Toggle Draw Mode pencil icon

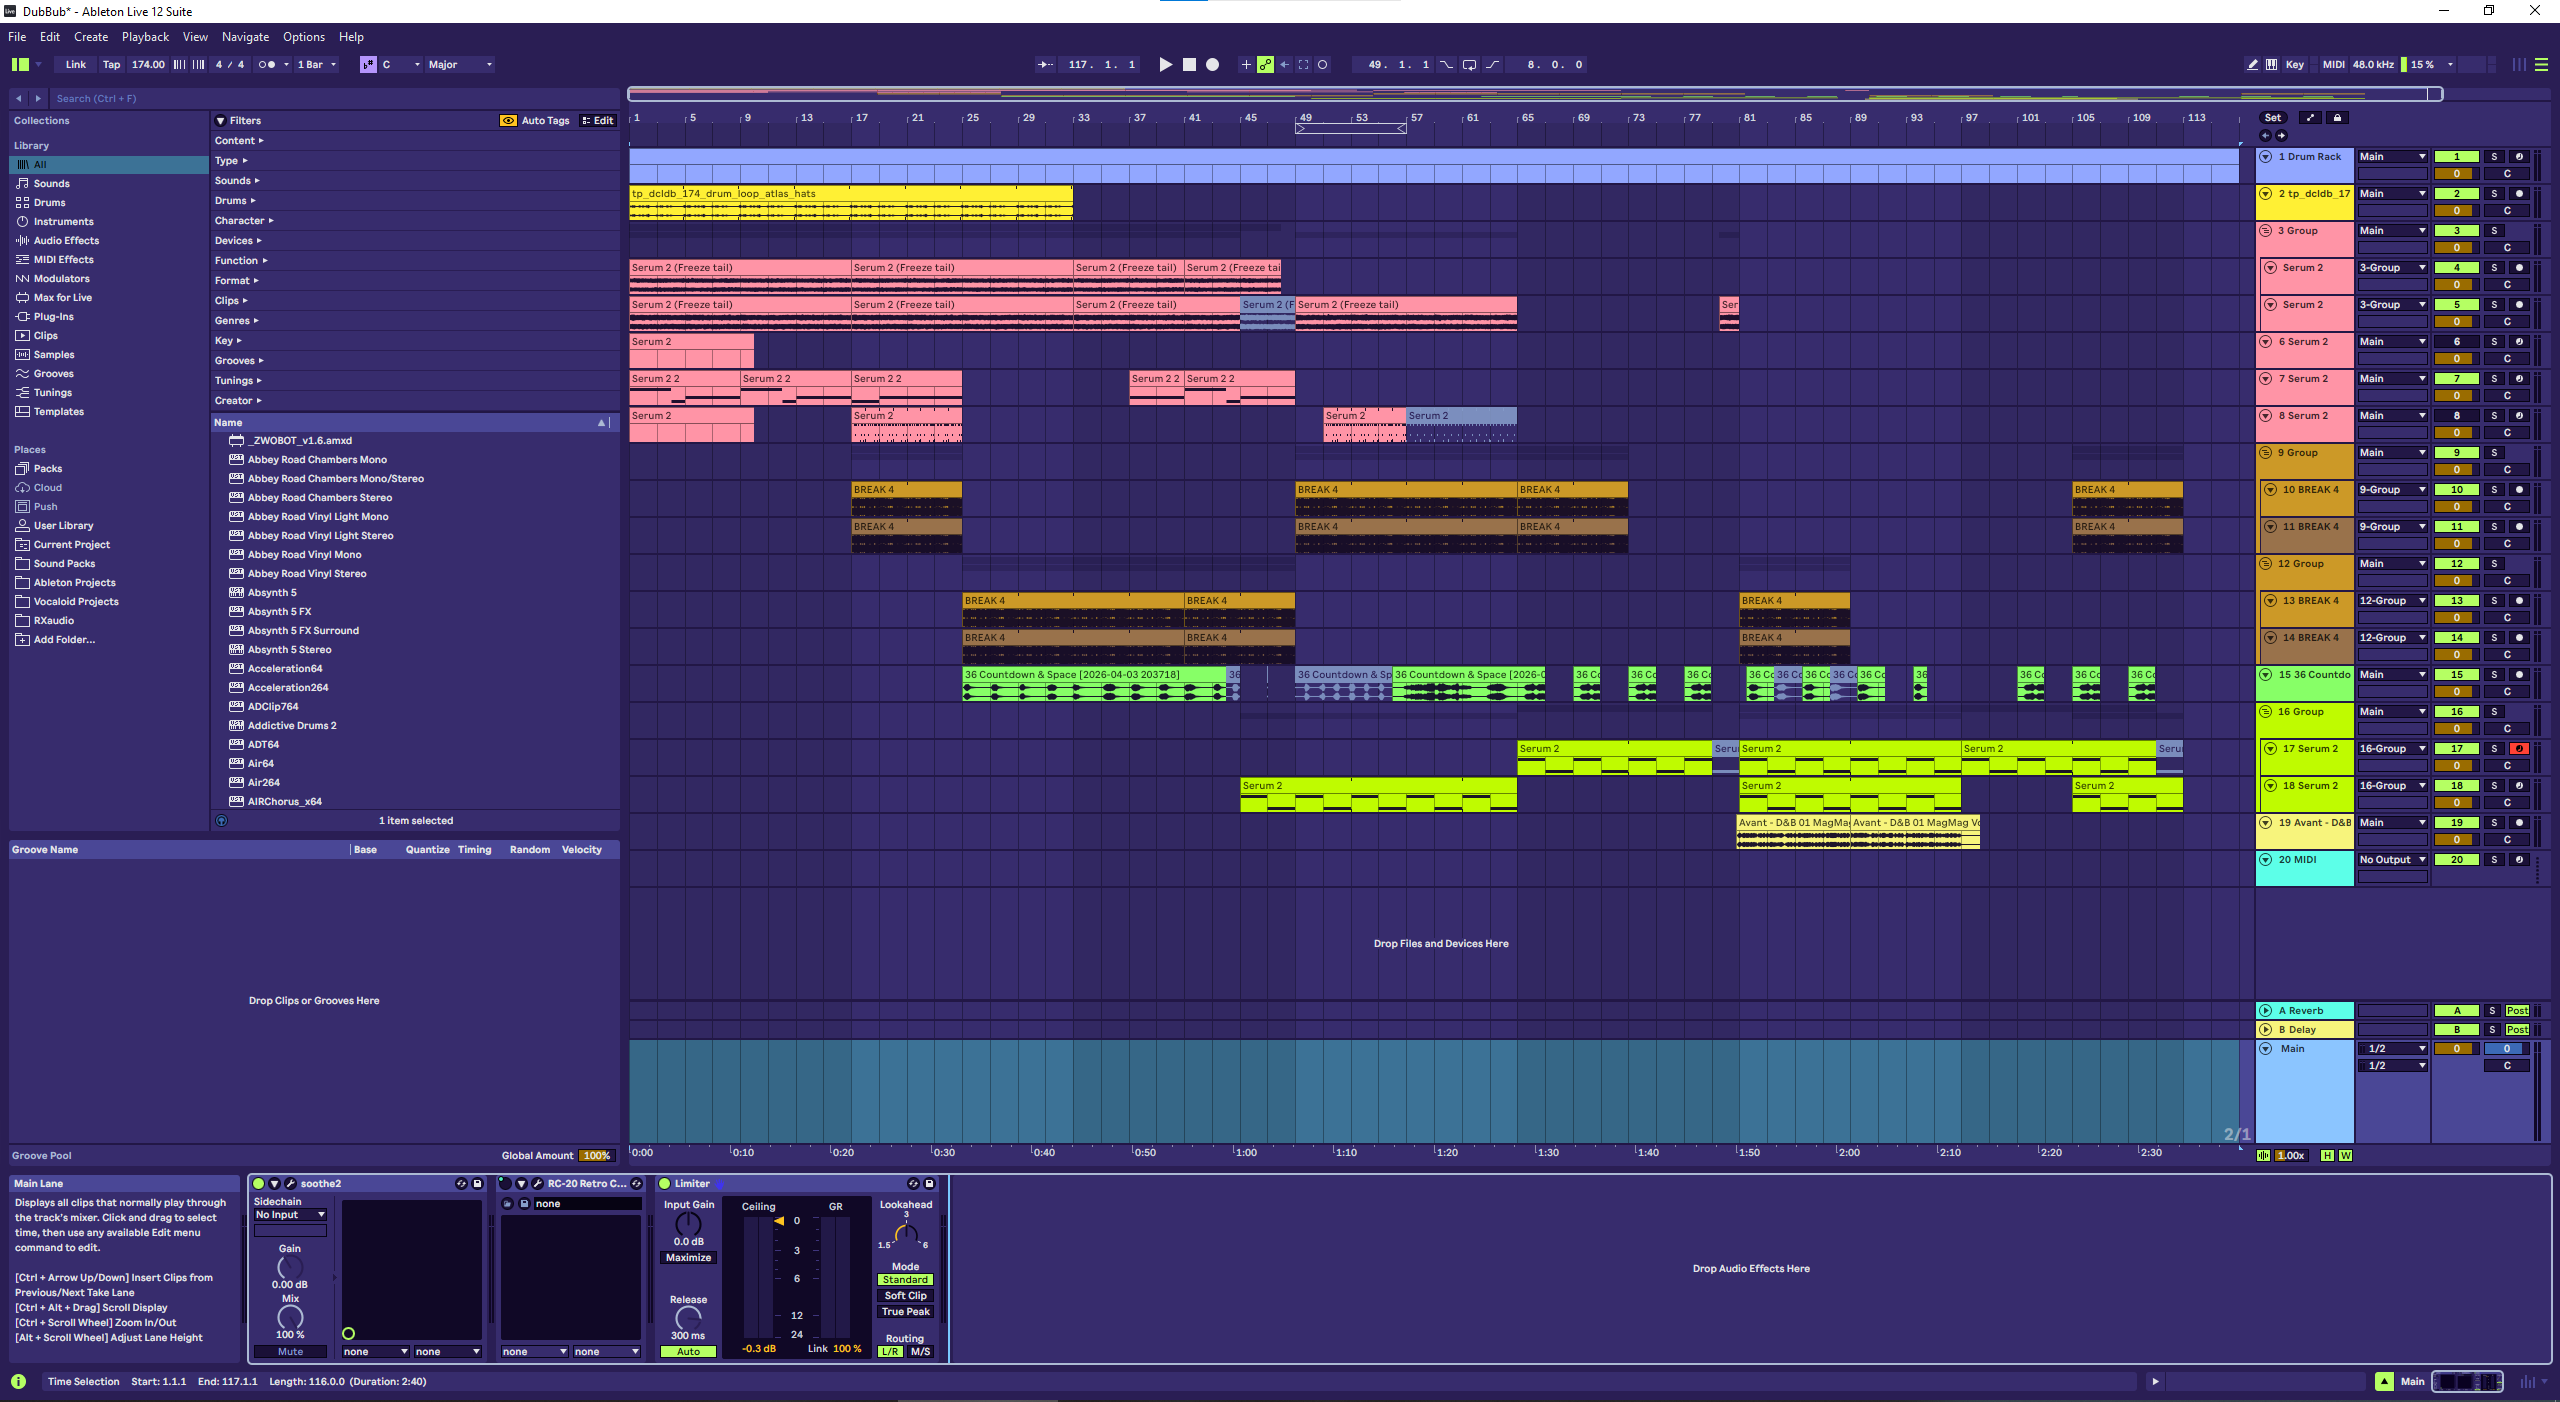point(2252,65)
